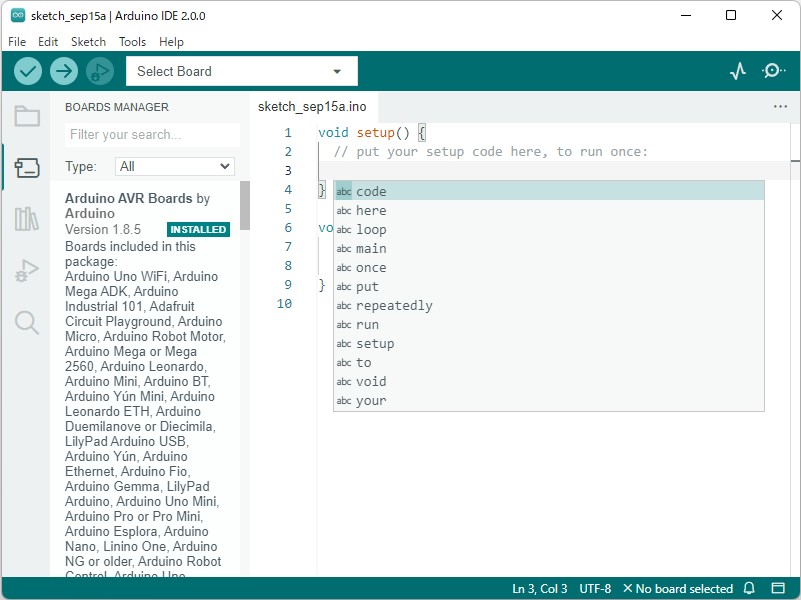
Task: Click the BOARDS MANAGER panel heading
Action: [x=116, y=107]
